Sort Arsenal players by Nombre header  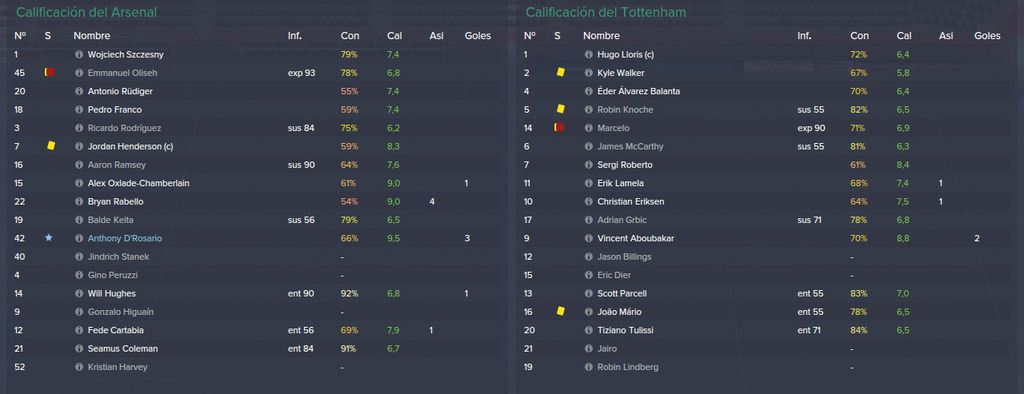tap(92, 36)
